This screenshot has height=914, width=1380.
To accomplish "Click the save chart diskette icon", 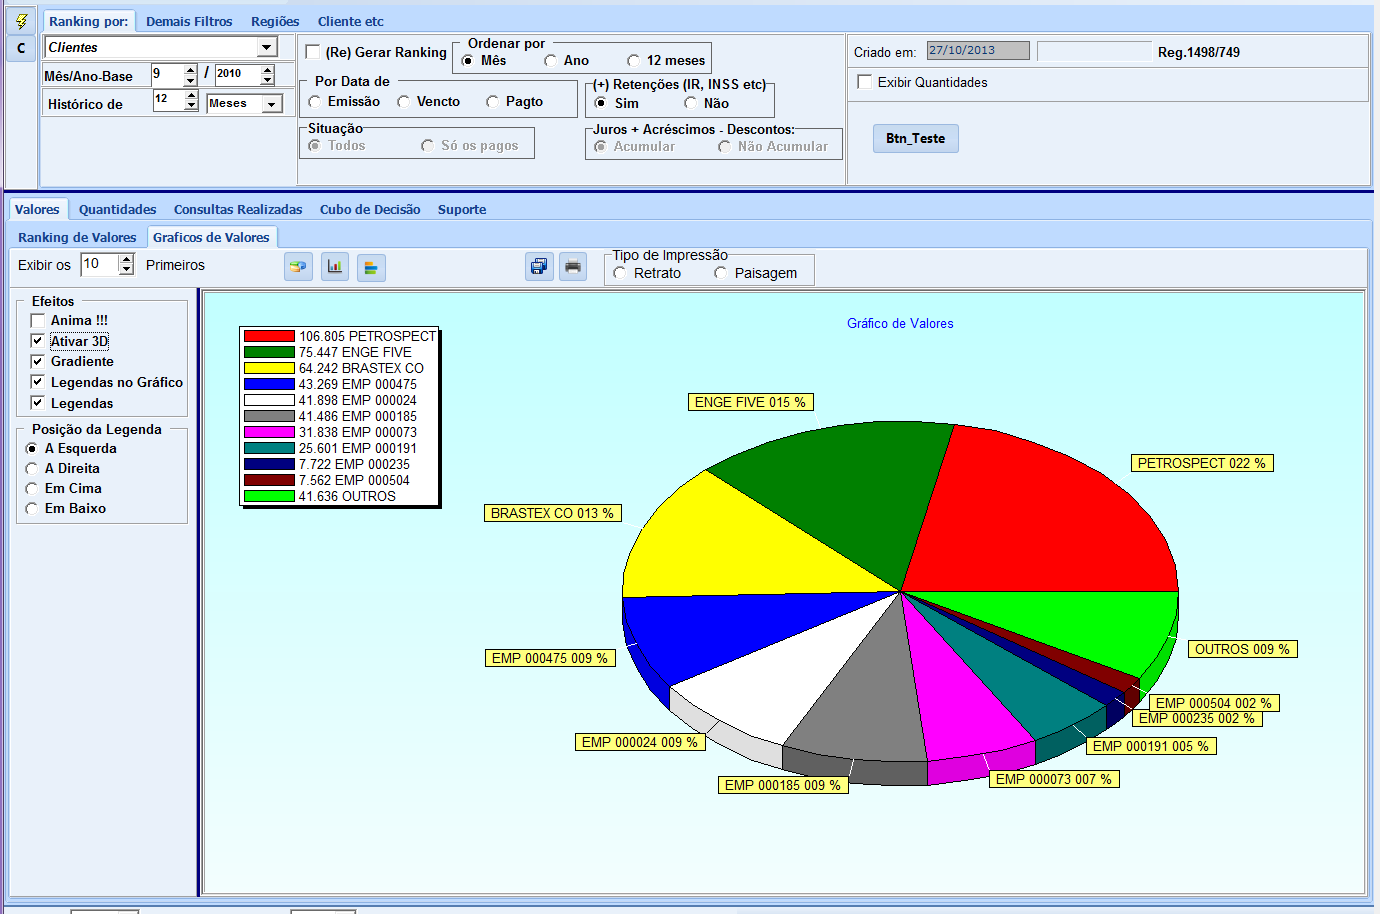I will coord(540,266).
